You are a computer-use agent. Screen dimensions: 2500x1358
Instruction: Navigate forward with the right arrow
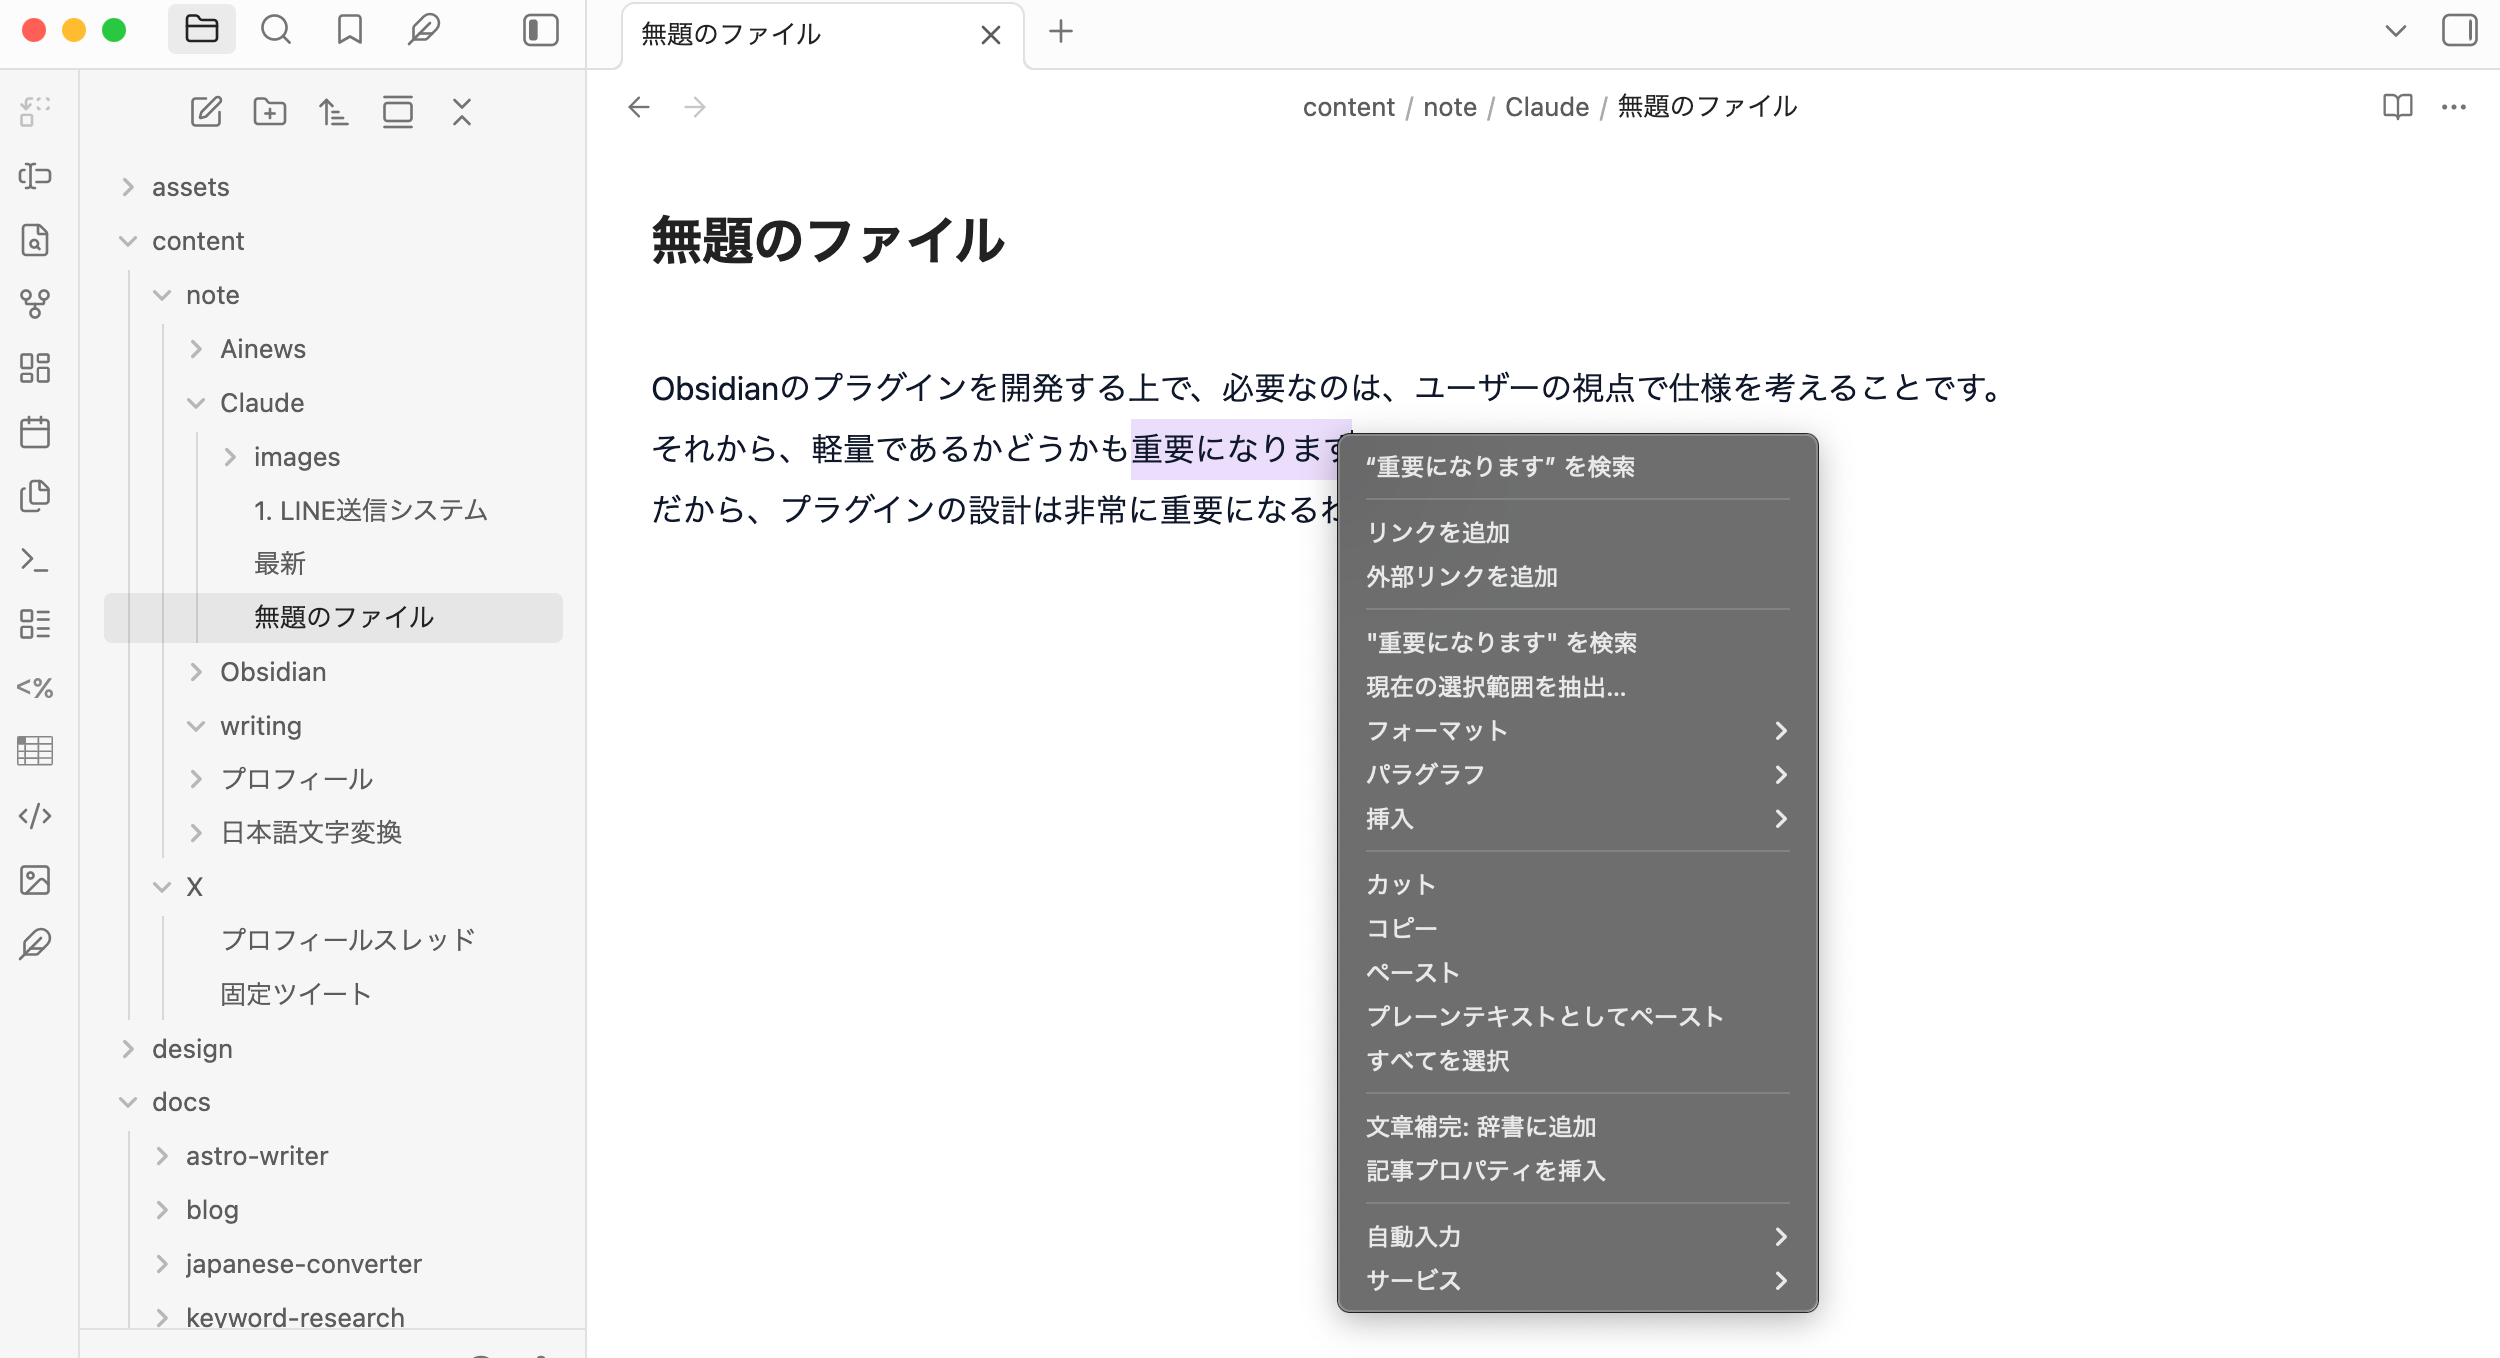click(695, 107)
